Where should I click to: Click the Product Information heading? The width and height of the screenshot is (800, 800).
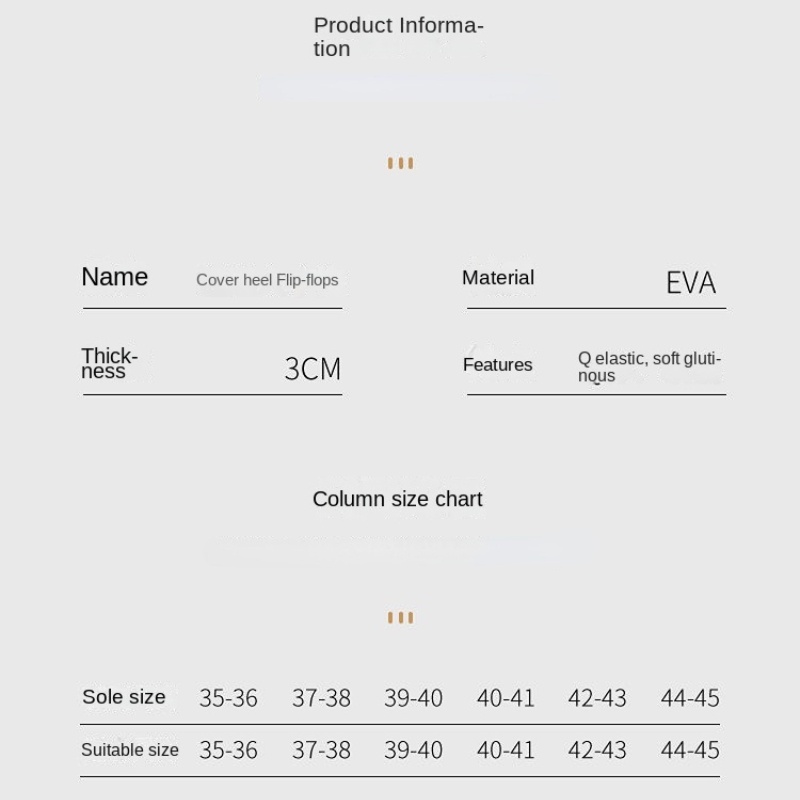(x=398, y=37)
